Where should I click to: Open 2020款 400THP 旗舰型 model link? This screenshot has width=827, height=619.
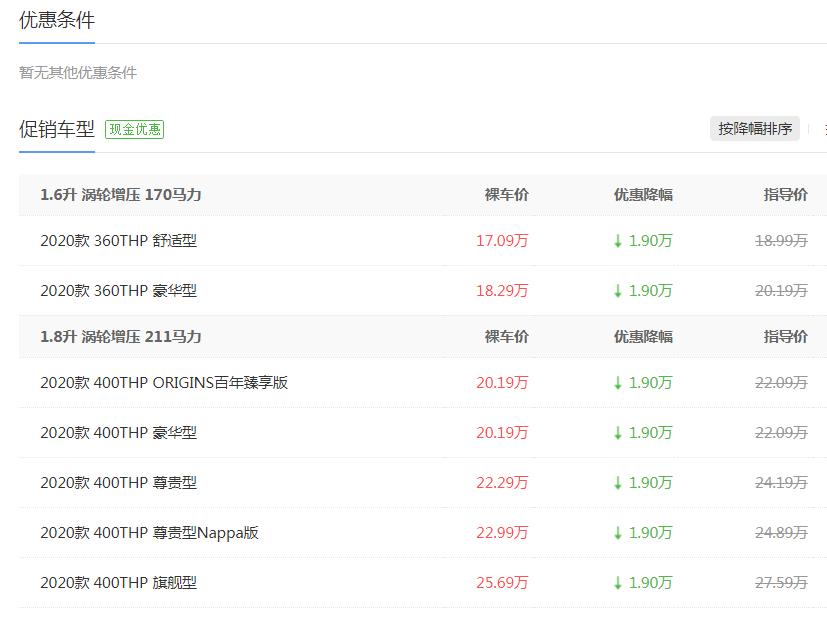coord(118,583)
